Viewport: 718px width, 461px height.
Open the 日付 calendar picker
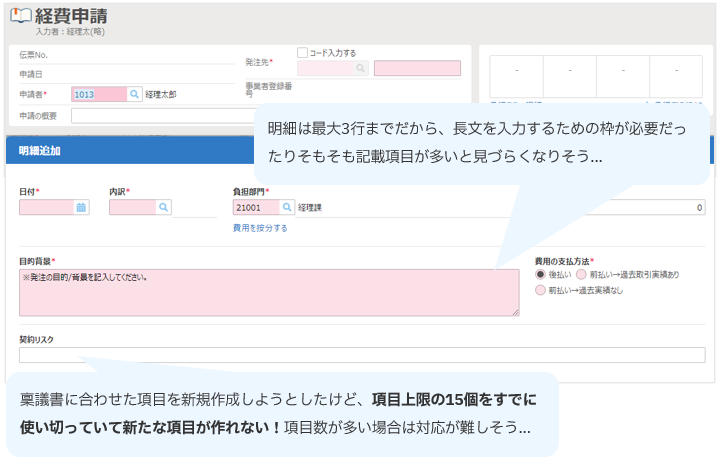click(x=82, y=208)
